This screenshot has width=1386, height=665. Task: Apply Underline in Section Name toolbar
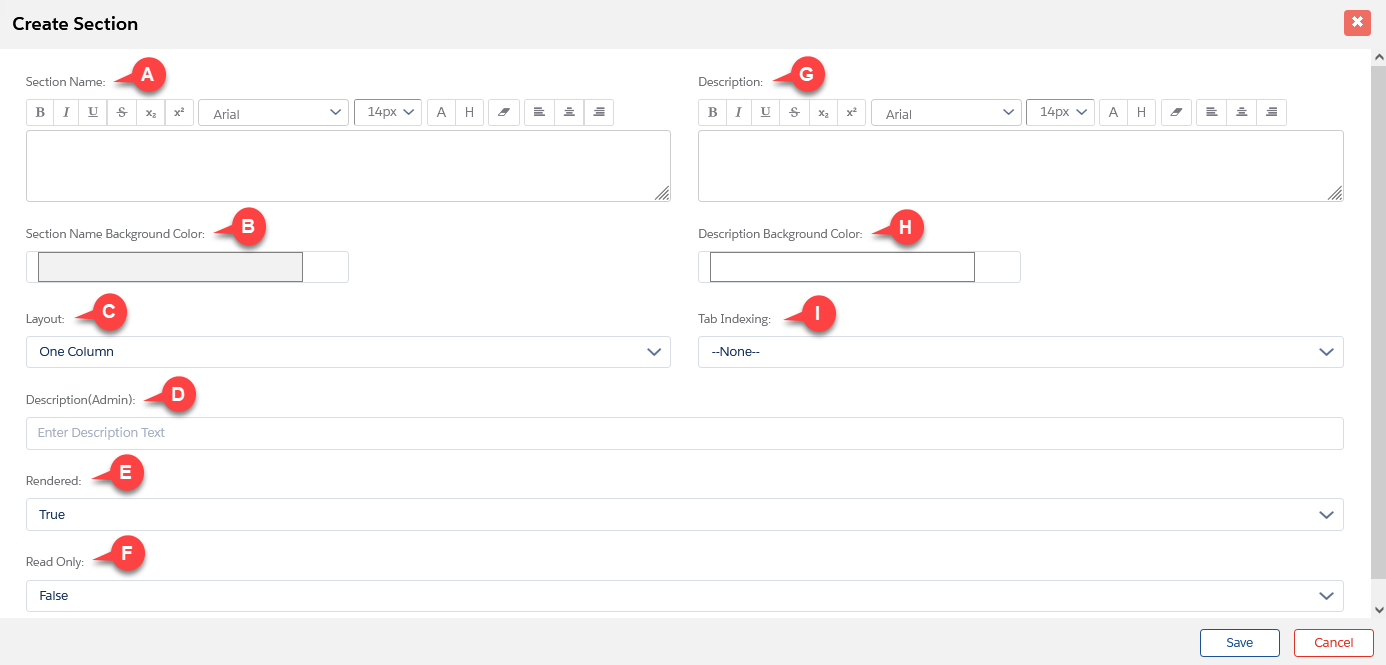point(93,113)
